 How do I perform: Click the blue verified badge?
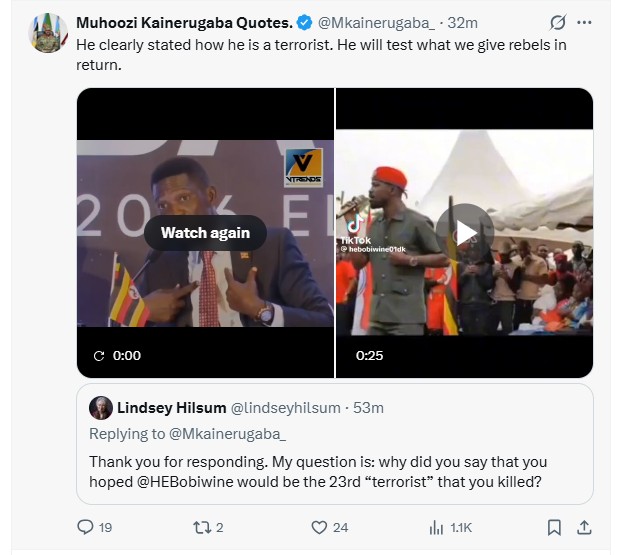point(307,23)
